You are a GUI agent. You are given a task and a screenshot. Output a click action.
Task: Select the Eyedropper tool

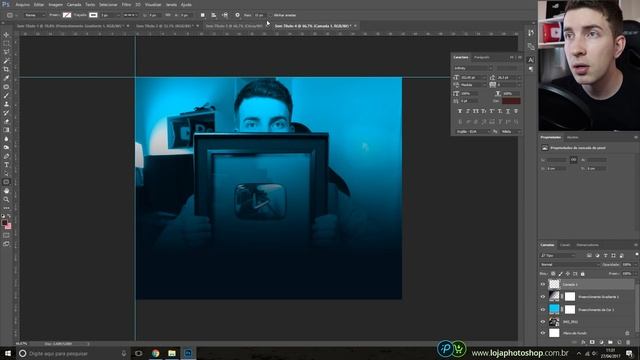[x=6, y=78]
